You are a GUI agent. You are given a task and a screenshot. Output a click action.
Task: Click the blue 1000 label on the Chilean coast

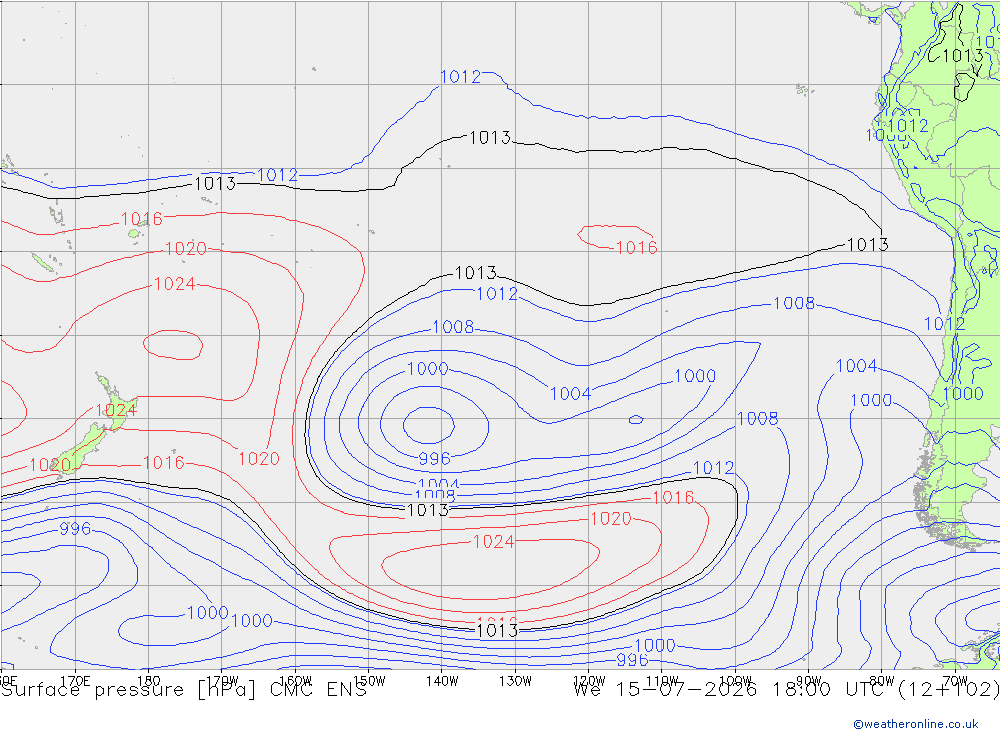[963, 393]
